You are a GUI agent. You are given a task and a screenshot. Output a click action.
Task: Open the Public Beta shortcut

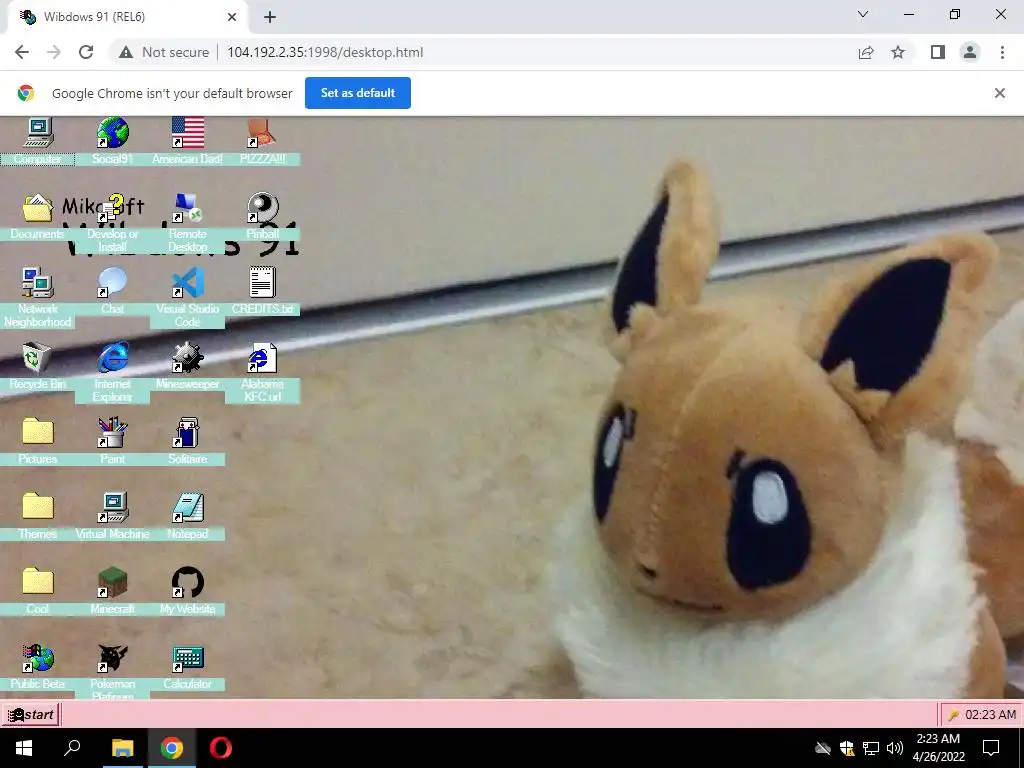coord(37,658)
